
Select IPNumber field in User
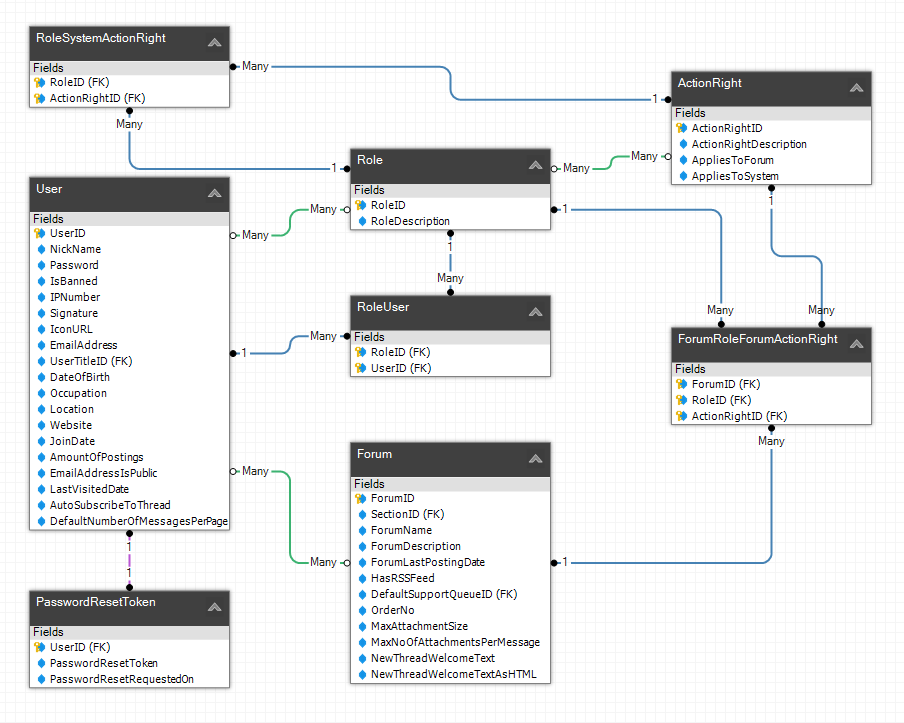pyautogui.click(x=129, y=297)
